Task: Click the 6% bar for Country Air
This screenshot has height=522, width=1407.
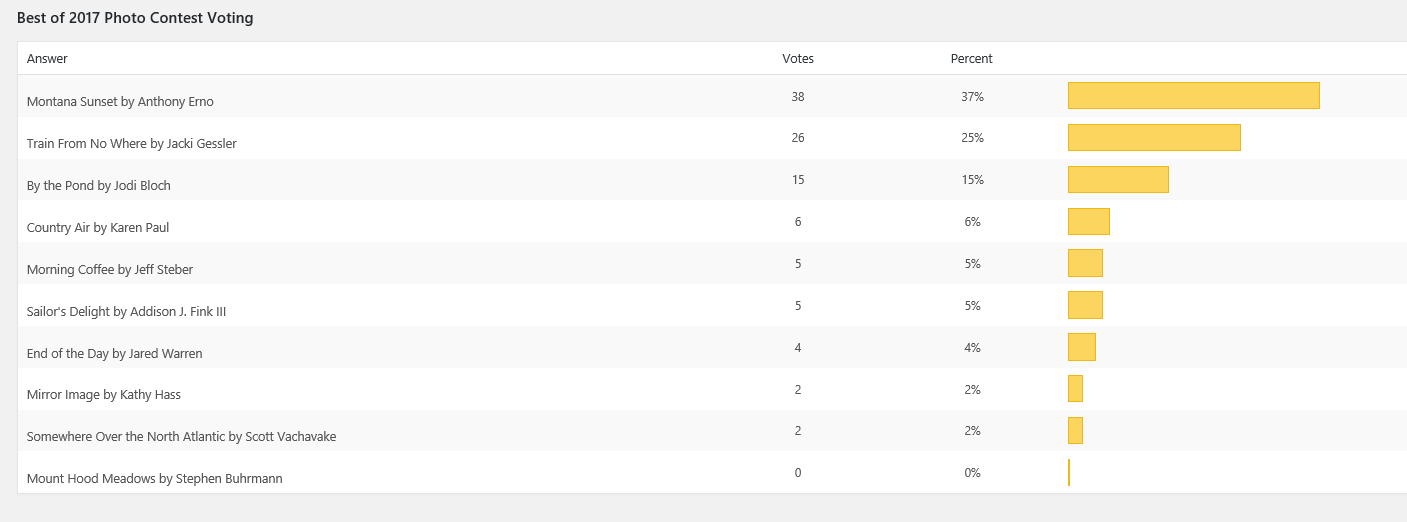Action: click(1088, 222)
